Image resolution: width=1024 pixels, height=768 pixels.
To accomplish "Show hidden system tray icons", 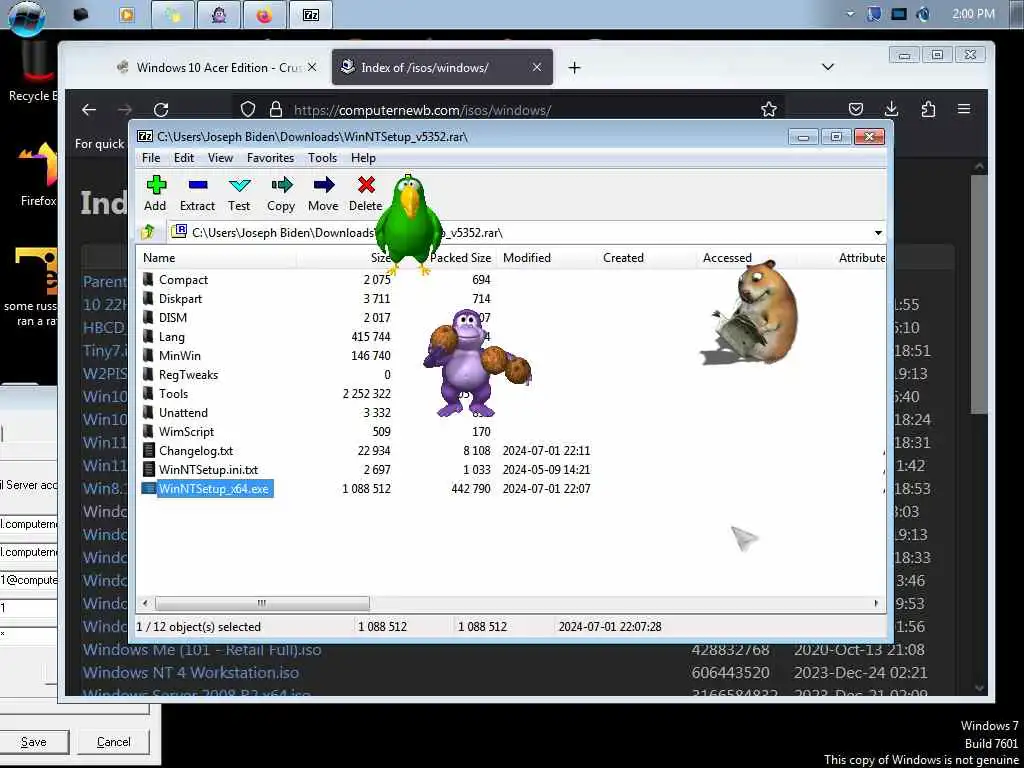I will (x=850, y=14).
